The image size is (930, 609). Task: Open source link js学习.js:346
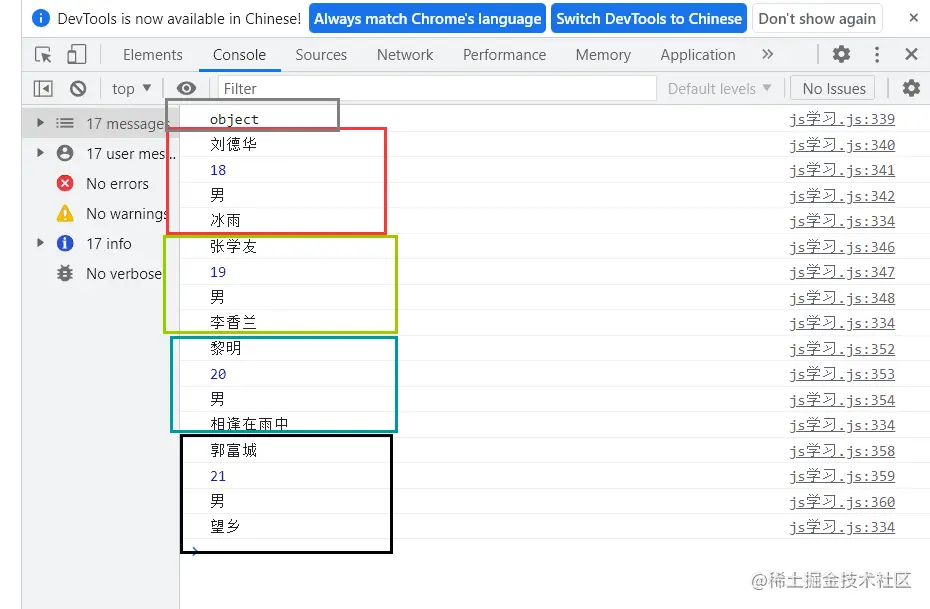pyautogui.click(x=842, y=247)
